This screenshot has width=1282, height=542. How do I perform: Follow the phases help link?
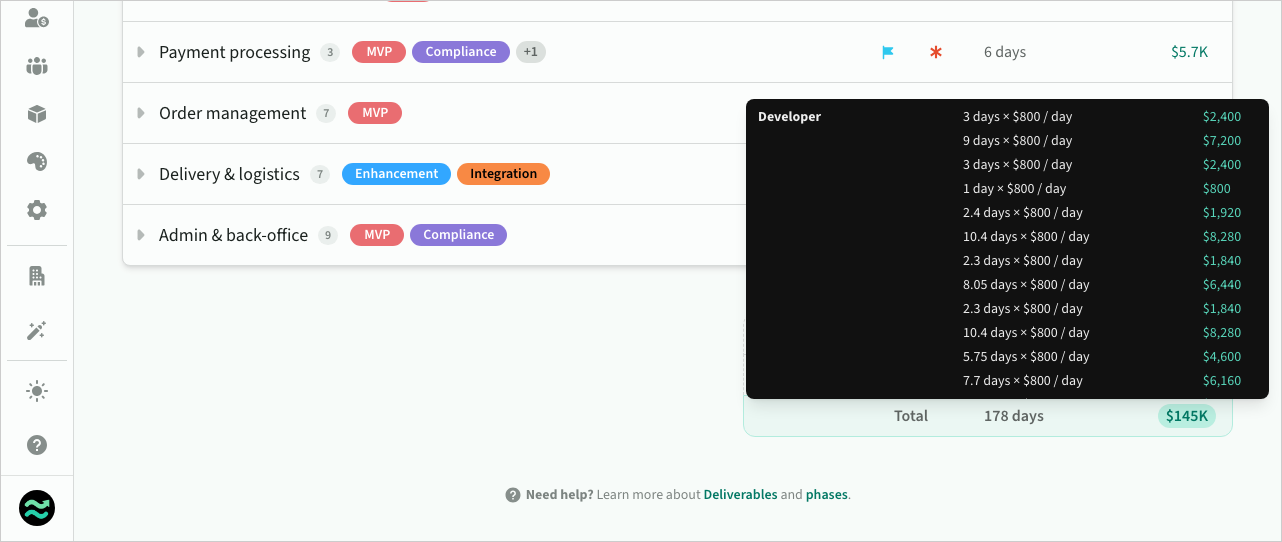pyautogui.click(x=827, y=495)
